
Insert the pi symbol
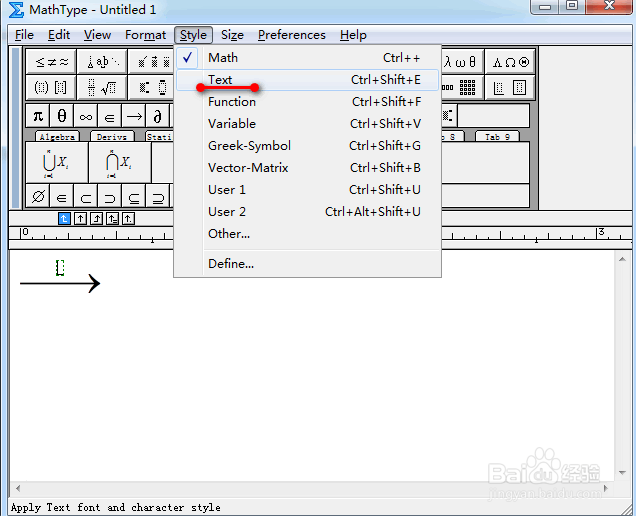pyautogui.click(x=38, y=116)
